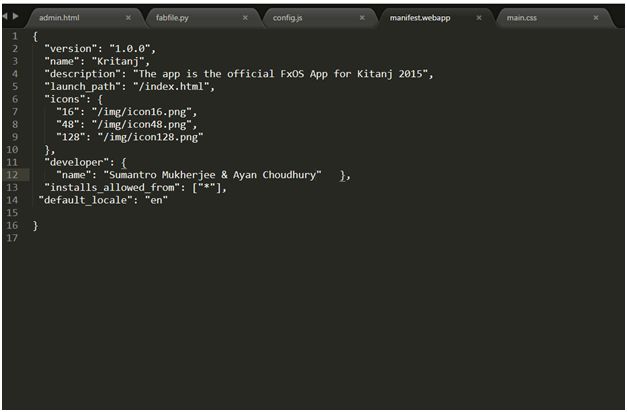Screen dimensions: 627x412
Task: Click the closing brace on line 16
Action: pyautogui.click(x=35, y=226)
